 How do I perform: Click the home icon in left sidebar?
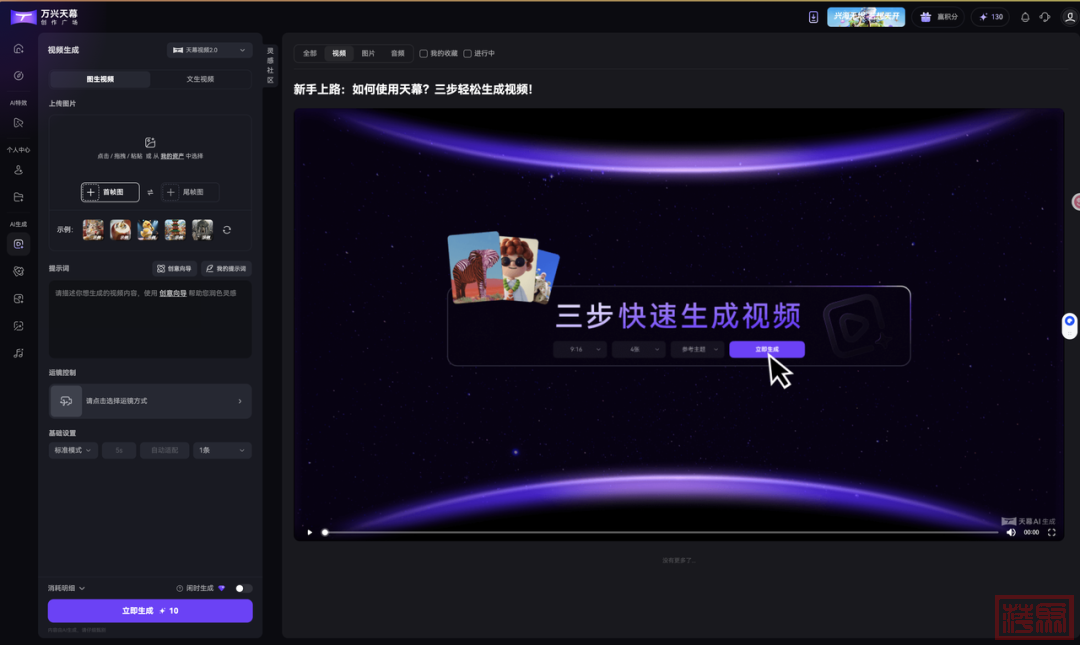[x=18, y=49]
